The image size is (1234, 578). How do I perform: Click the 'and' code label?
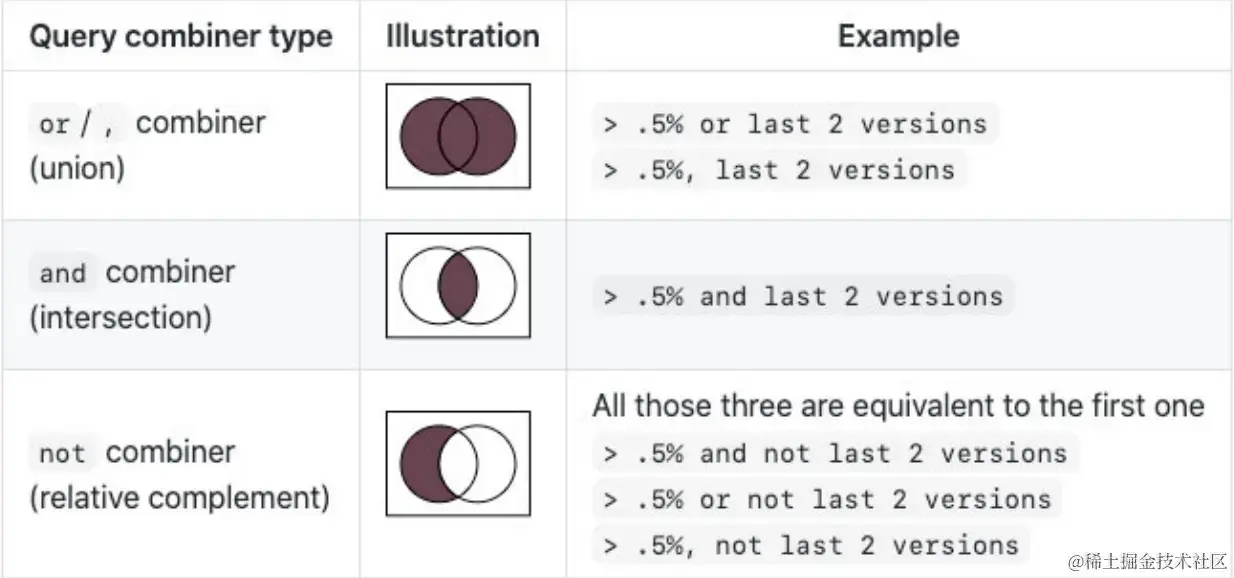coord(63,273)
